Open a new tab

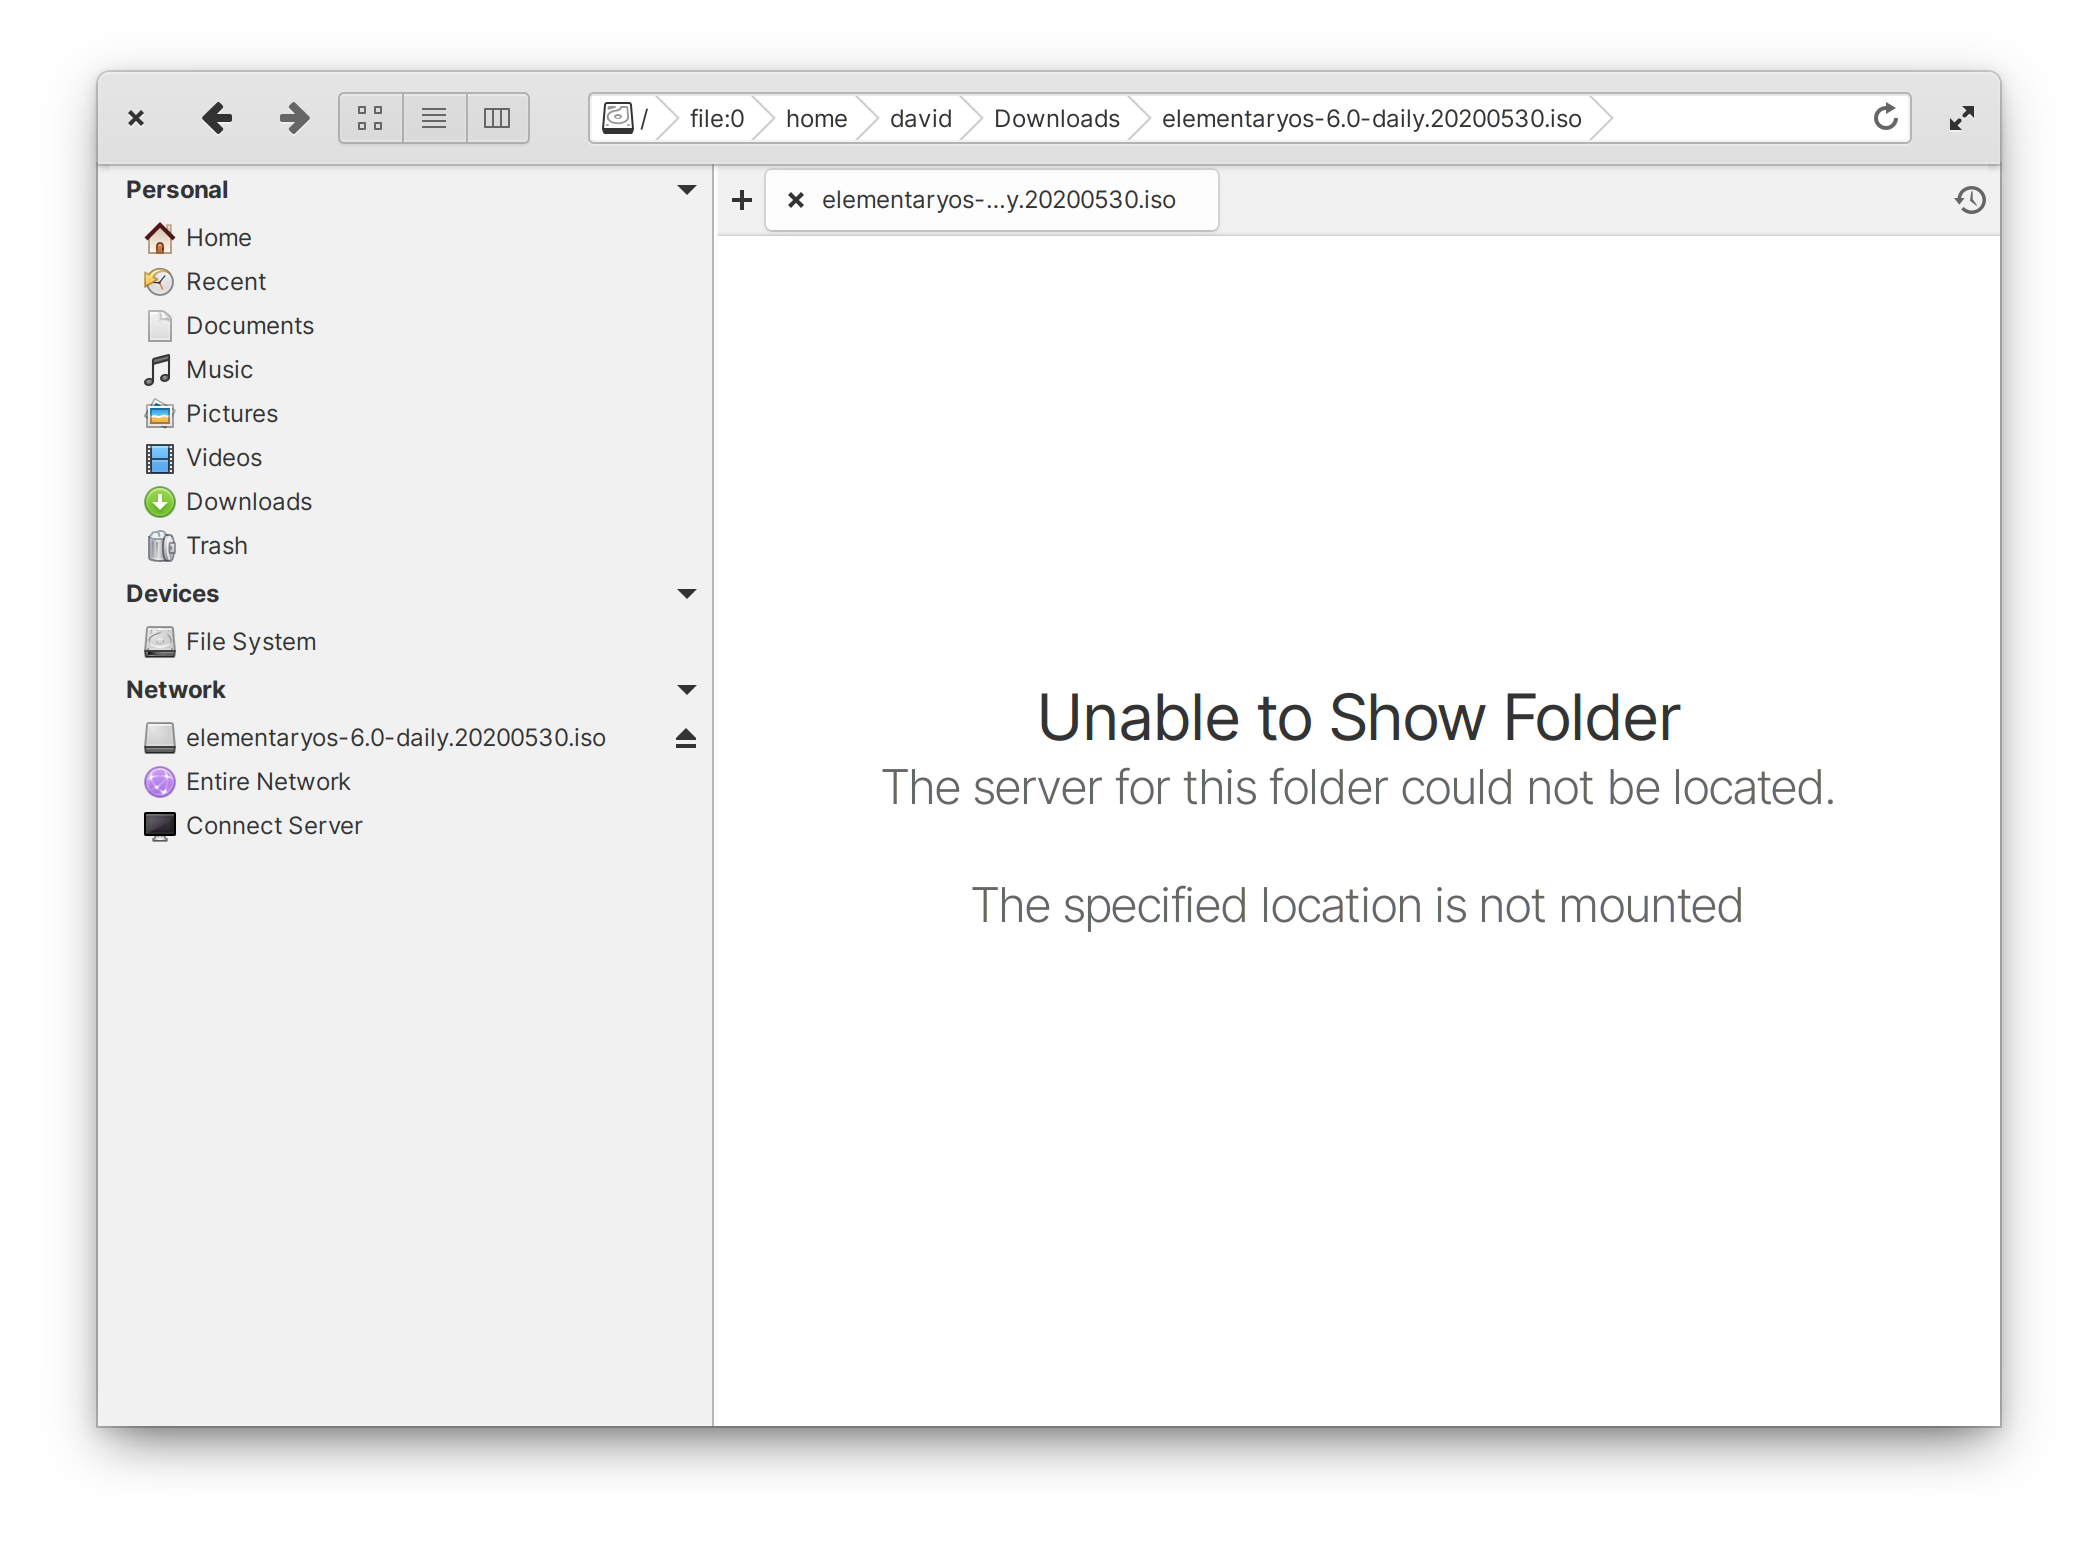coord(741,200)
